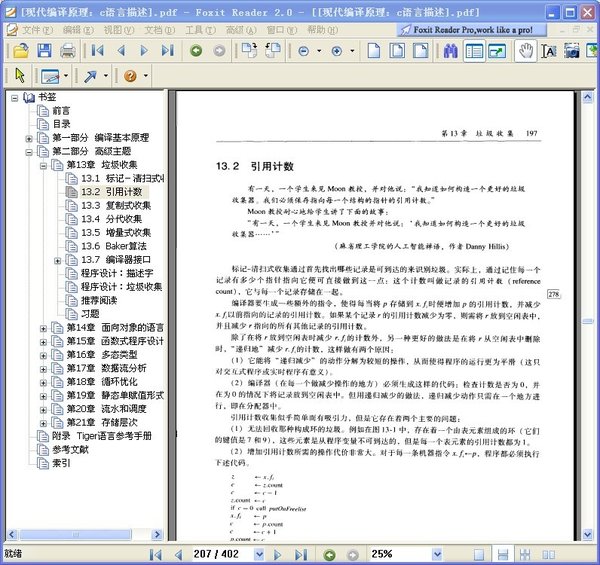Switch to full screen mode icon
600x565 pixels.
click(x=497, y=51)
